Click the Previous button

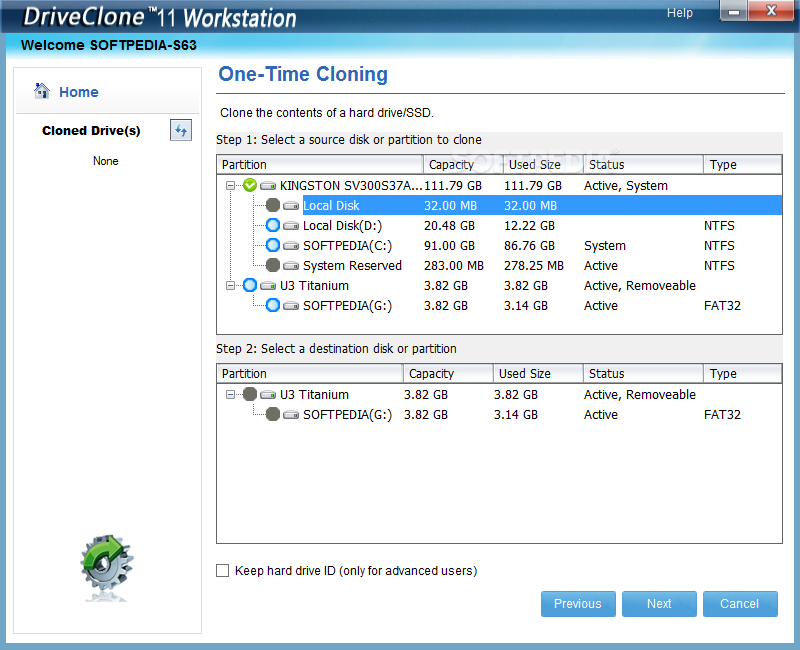(x=578, y=604)
